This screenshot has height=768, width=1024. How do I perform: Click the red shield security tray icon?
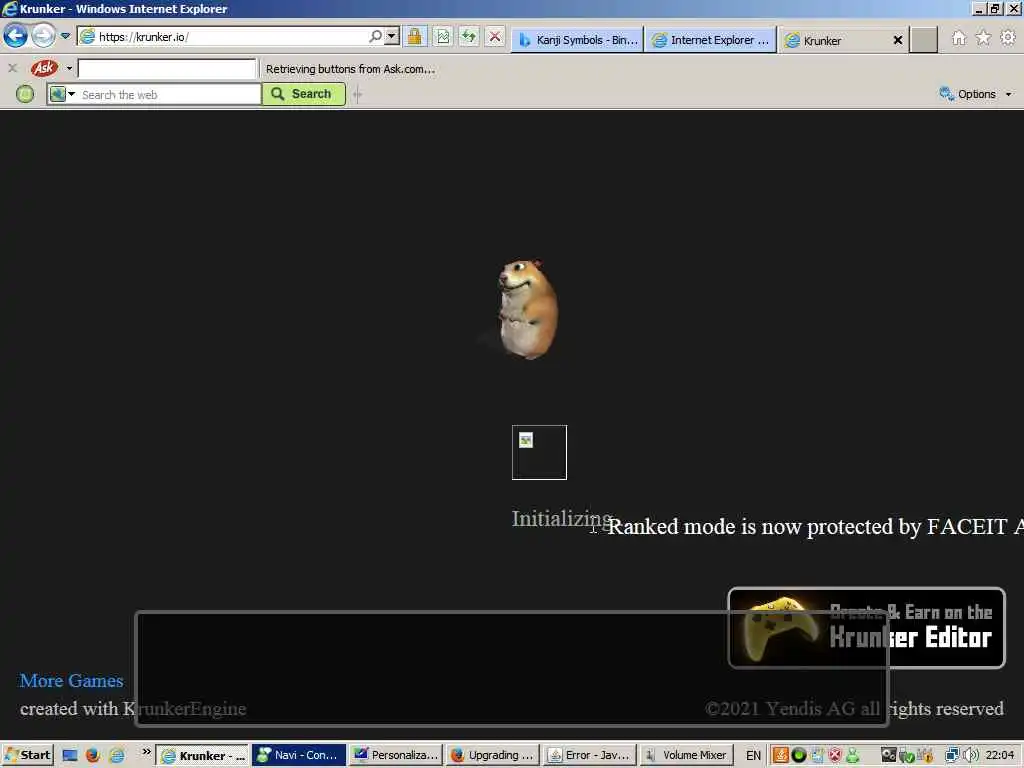835,756
